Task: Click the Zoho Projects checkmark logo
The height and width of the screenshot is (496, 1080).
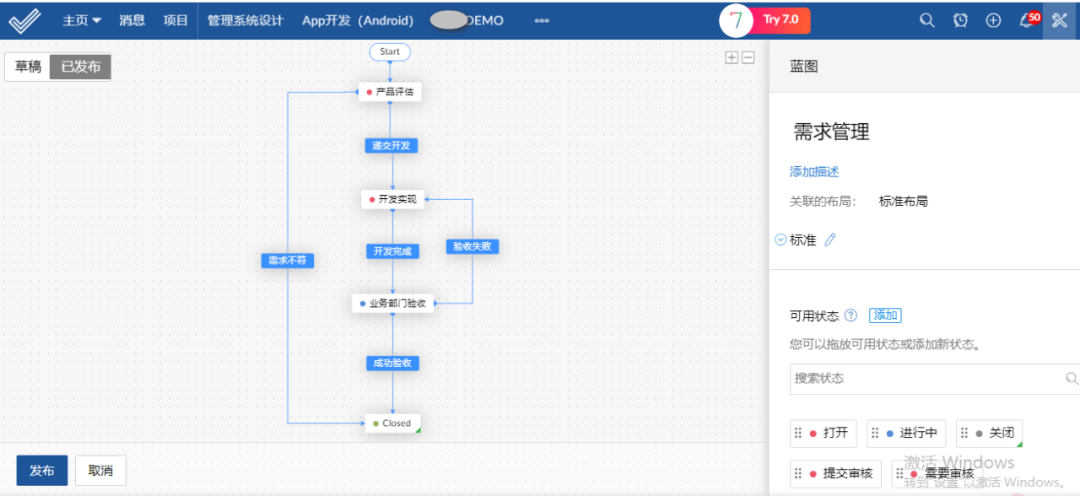Action: pos(24,20)
